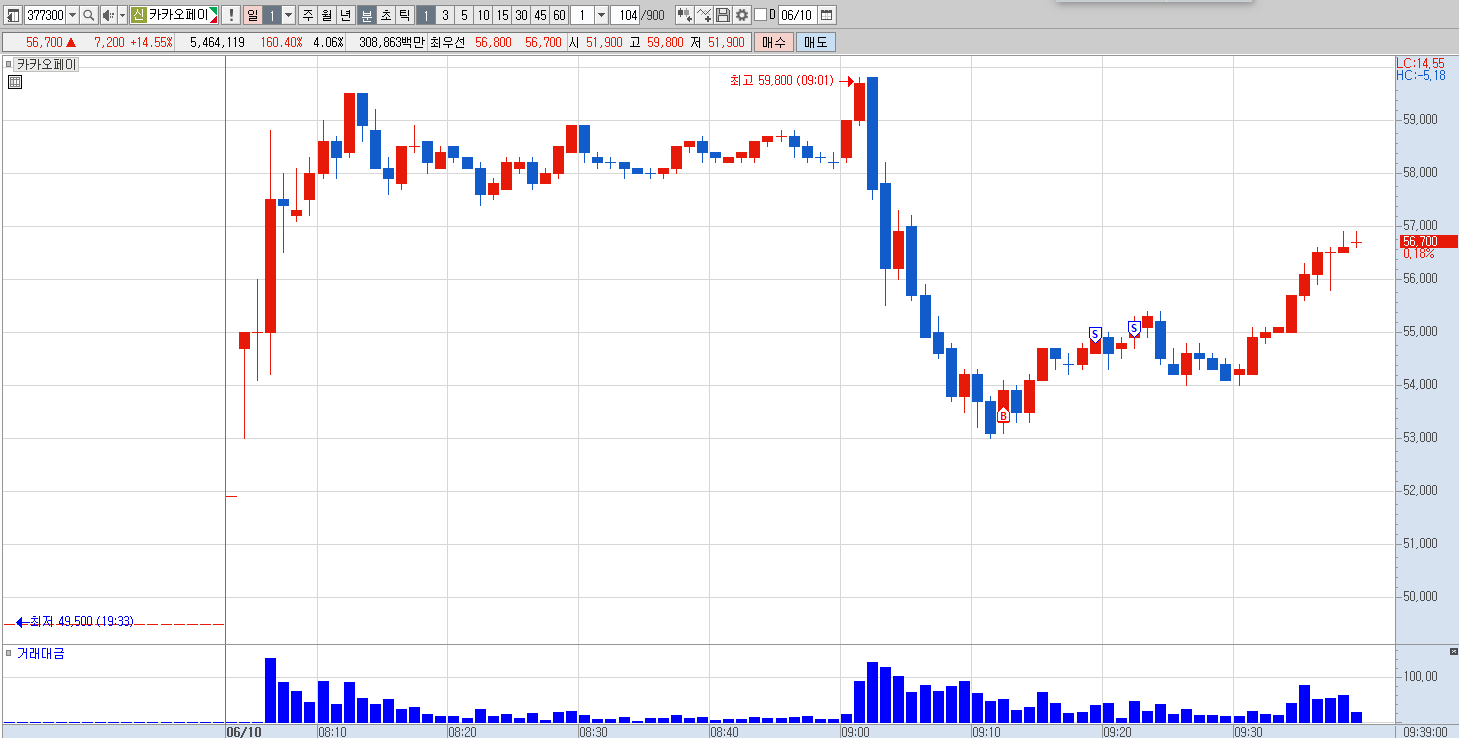Click the chart layout icon at toolbar start
This screenshot has width=1459, height=738.
click(13, 15)
